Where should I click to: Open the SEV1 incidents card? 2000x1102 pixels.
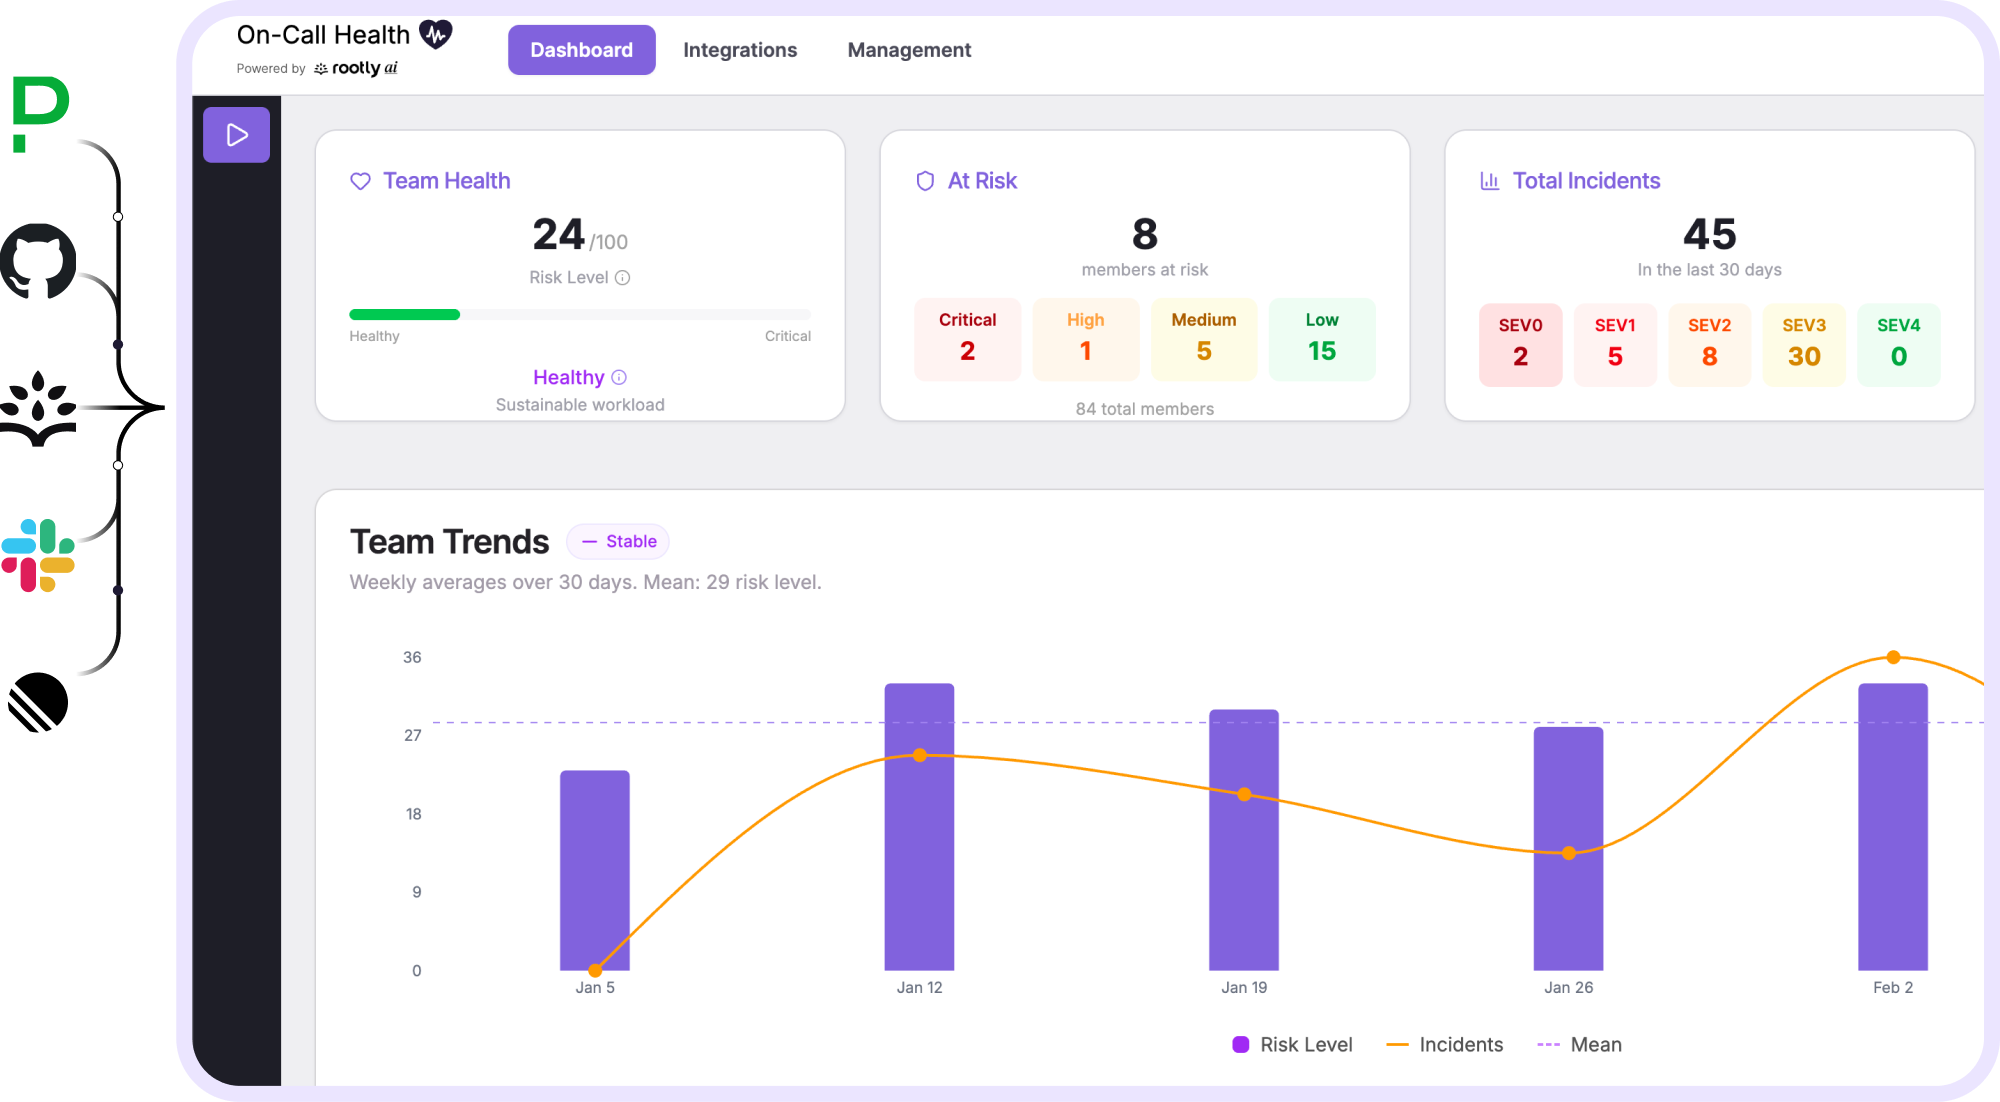click(1615, 345)
